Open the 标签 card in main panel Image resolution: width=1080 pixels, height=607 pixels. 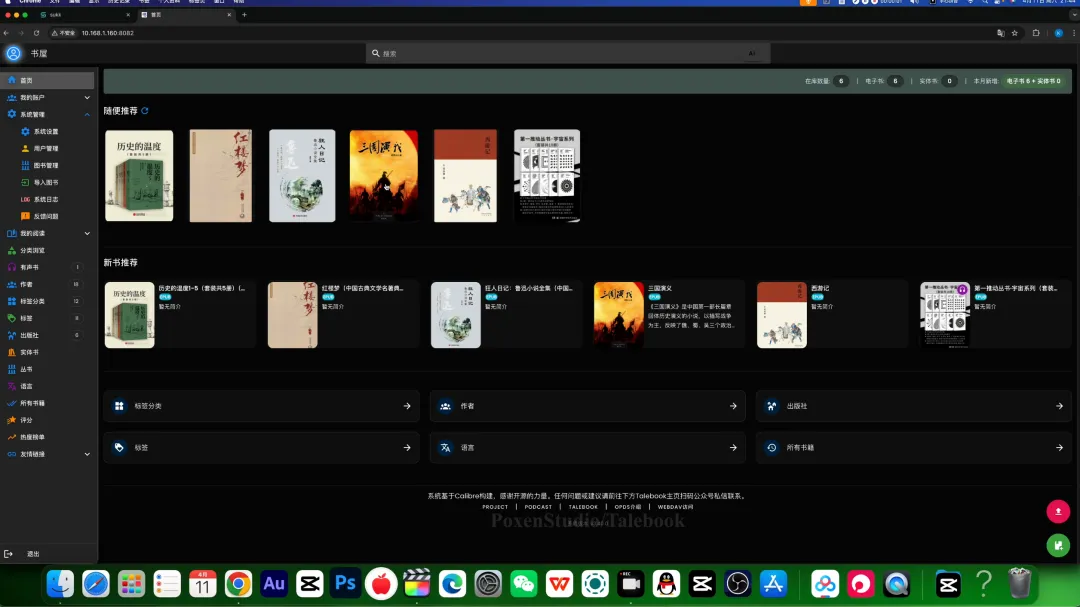tap(262, 448)
